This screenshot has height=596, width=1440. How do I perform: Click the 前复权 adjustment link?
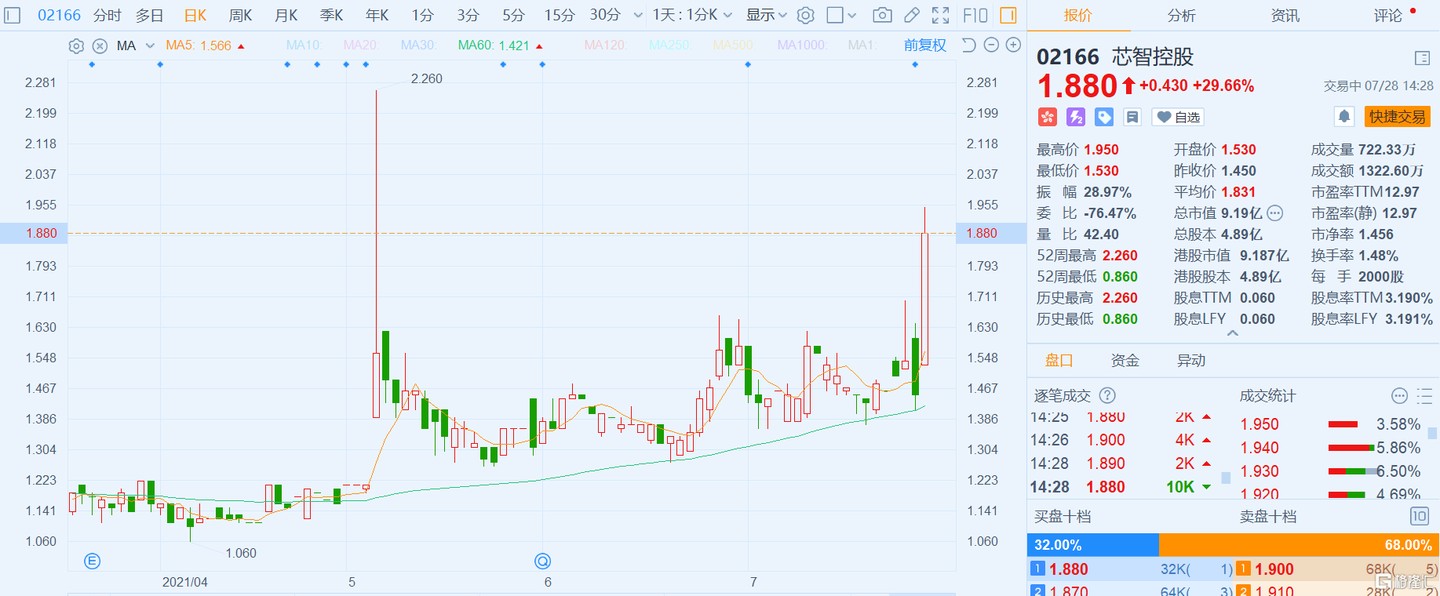point(924,45)
